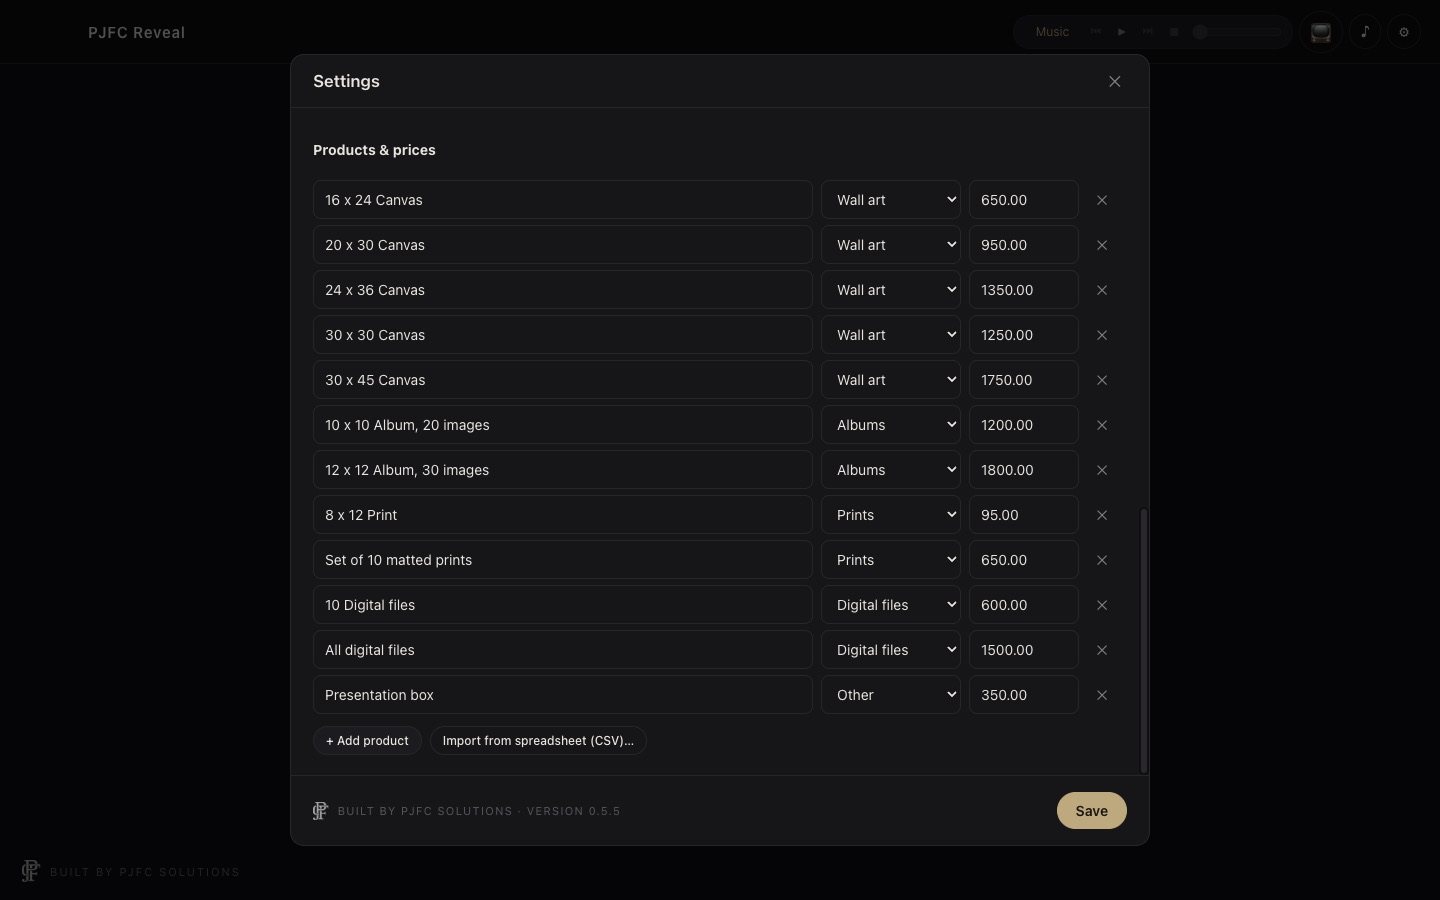
Task: Remove the 12 x 12 Album product
Action: tap(1102, 470)
